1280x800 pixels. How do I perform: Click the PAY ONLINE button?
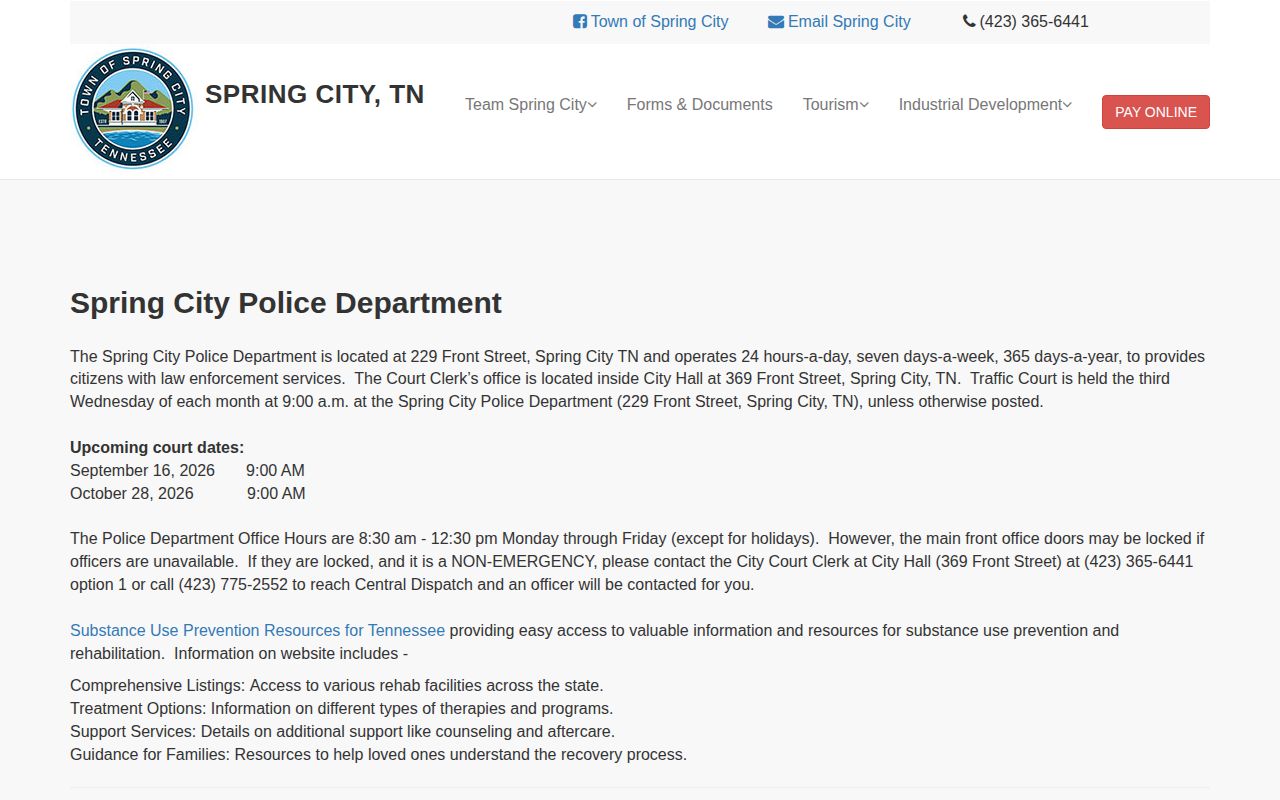click(x=1156, y=112)
